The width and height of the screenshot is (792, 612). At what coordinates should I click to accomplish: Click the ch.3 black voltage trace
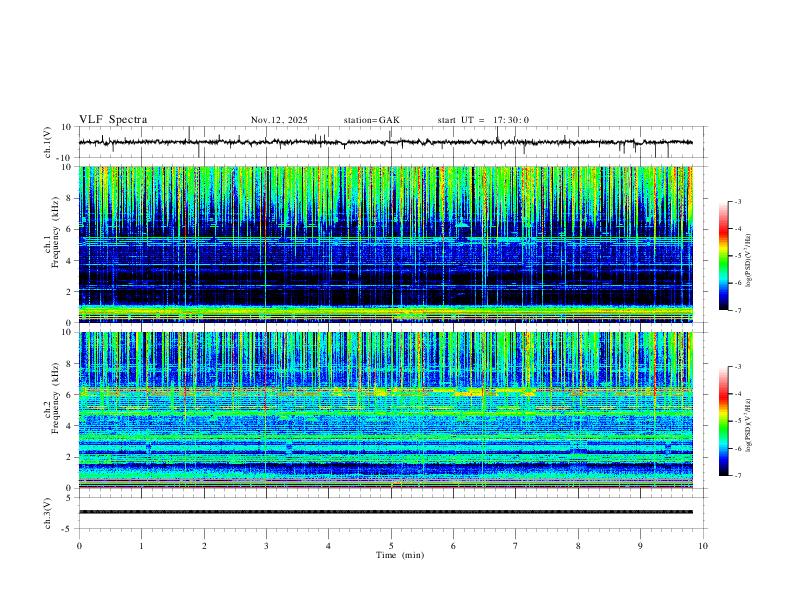(x=386, y=512)
